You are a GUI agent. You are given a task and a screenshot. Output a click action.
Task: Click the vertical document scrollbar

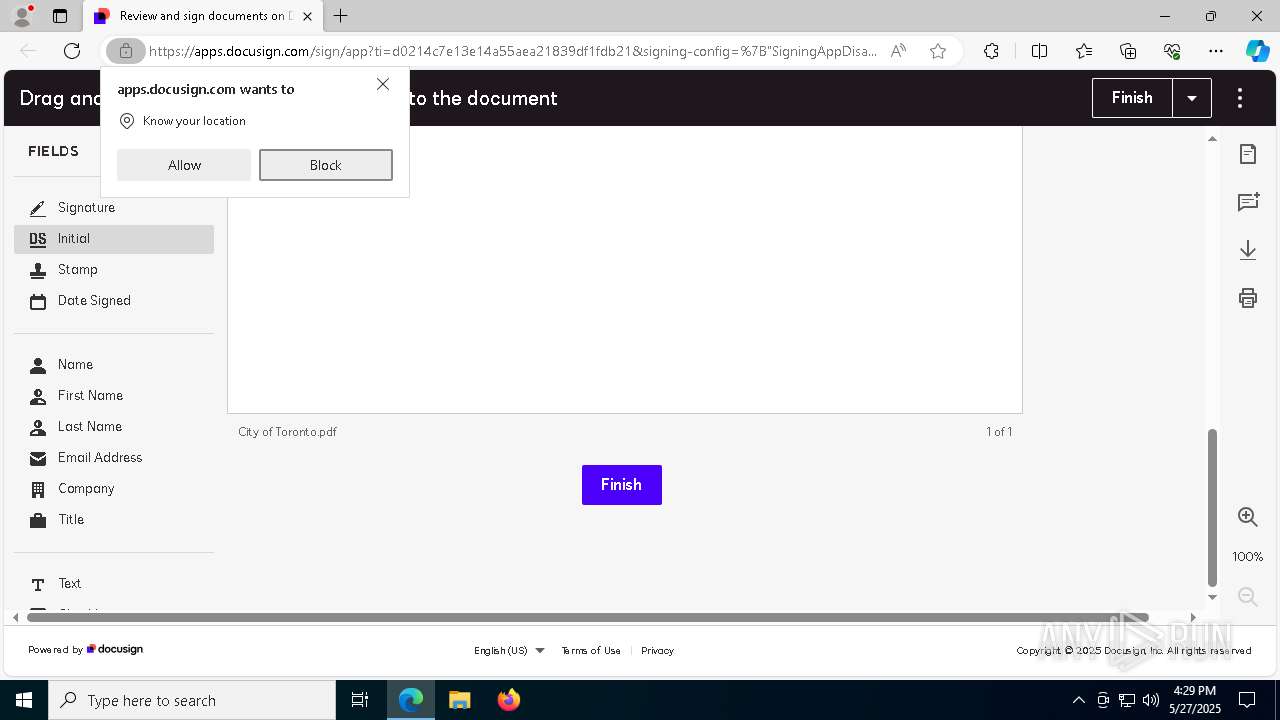pos(1213,508)
